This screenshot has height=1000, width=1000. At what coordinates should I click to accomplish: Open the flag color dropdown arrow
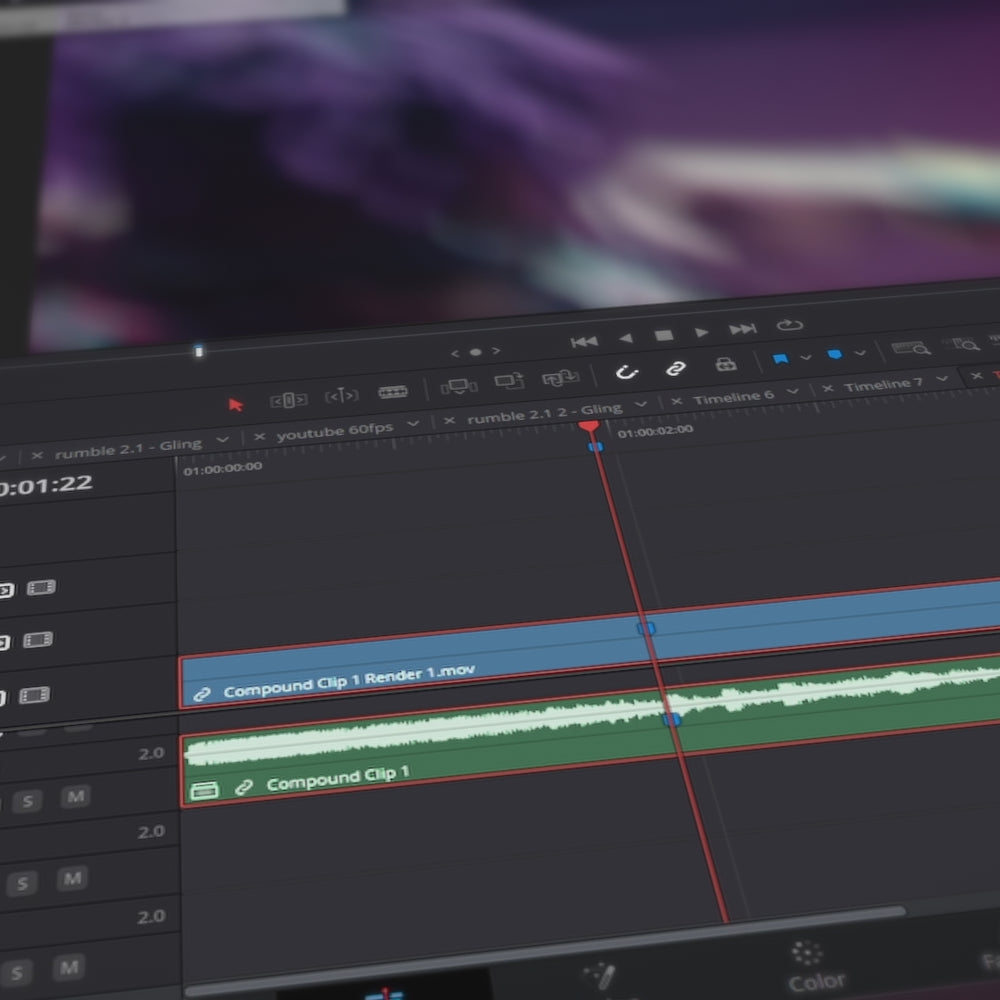pos(805,357)
